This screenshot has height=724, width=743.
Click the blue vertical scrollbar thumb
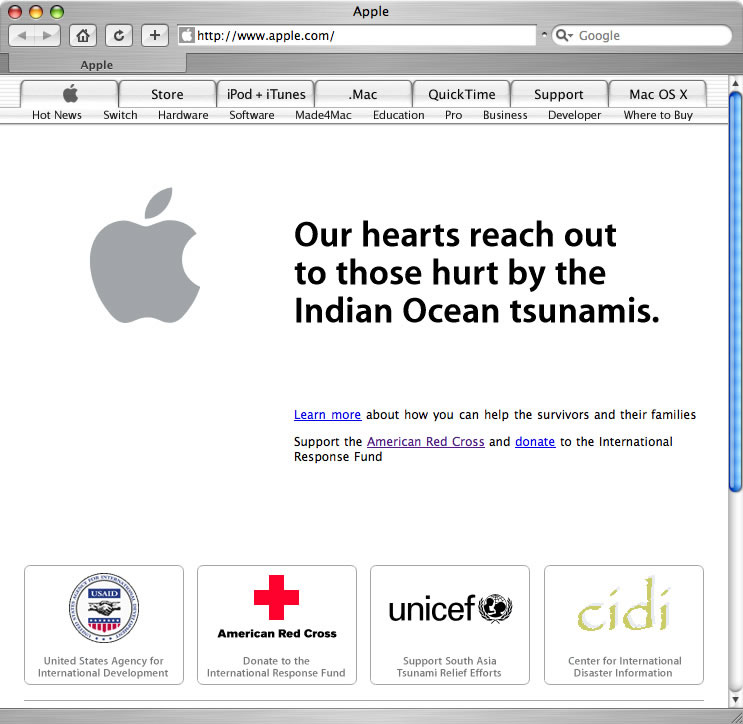point(735,292)
